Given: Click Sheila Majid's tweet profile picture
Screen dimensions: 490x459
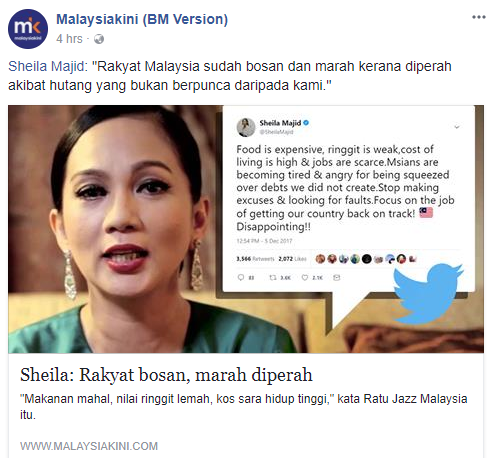Looking at the screenshot, I should coord(246,127).
